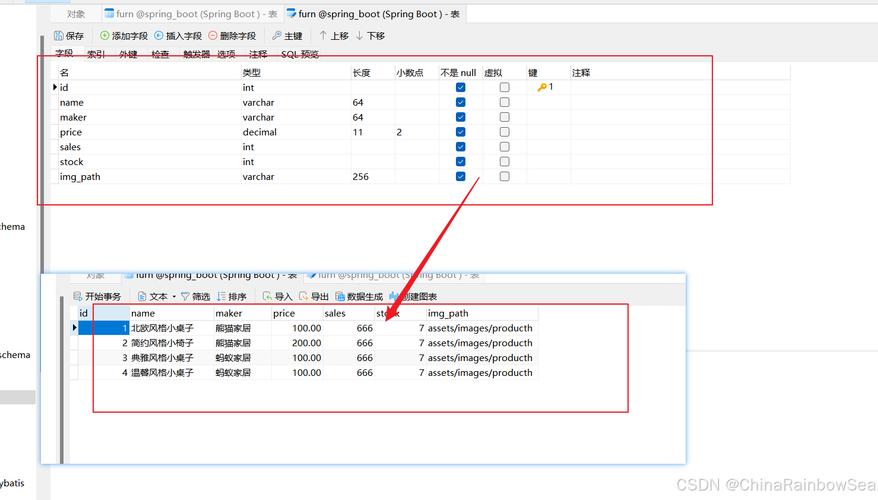Toggle not-null checkbox for price
This screenshot has height=500, width=878.
(x=460, y=132)
